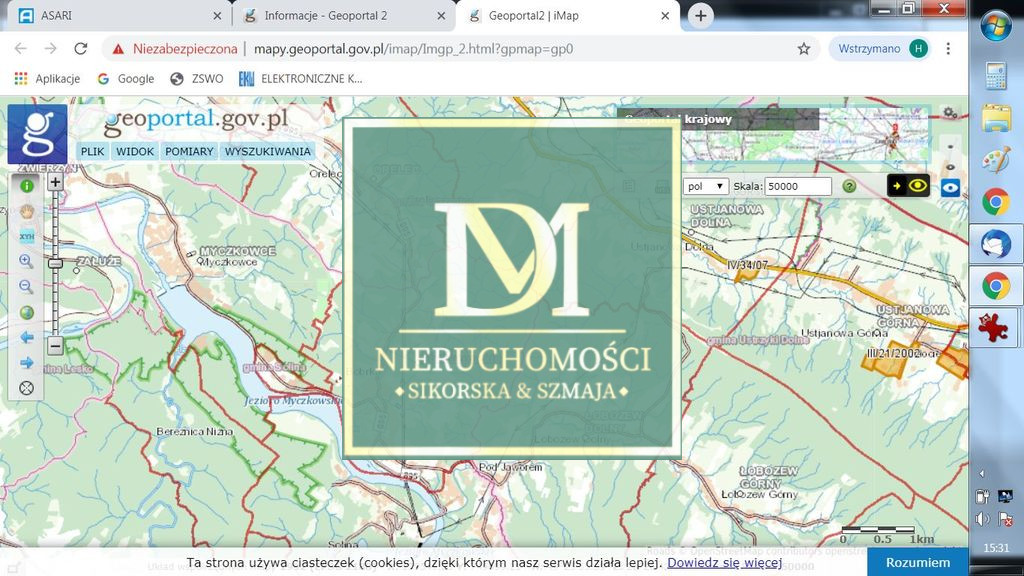The height and width of the screenshot is (576, 1024).
Task: Switch to Informacje - Geoportal 2 tab
Action: (x=344, y=16)
